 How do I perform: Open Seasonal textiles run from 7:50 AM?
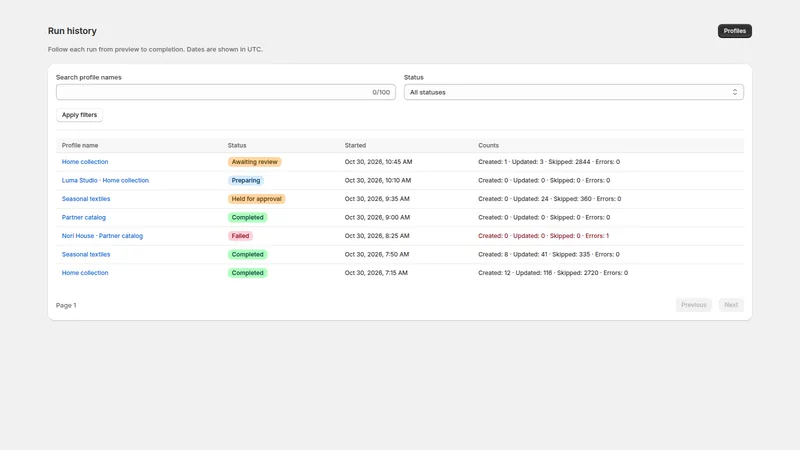click(x=86, y=254)
